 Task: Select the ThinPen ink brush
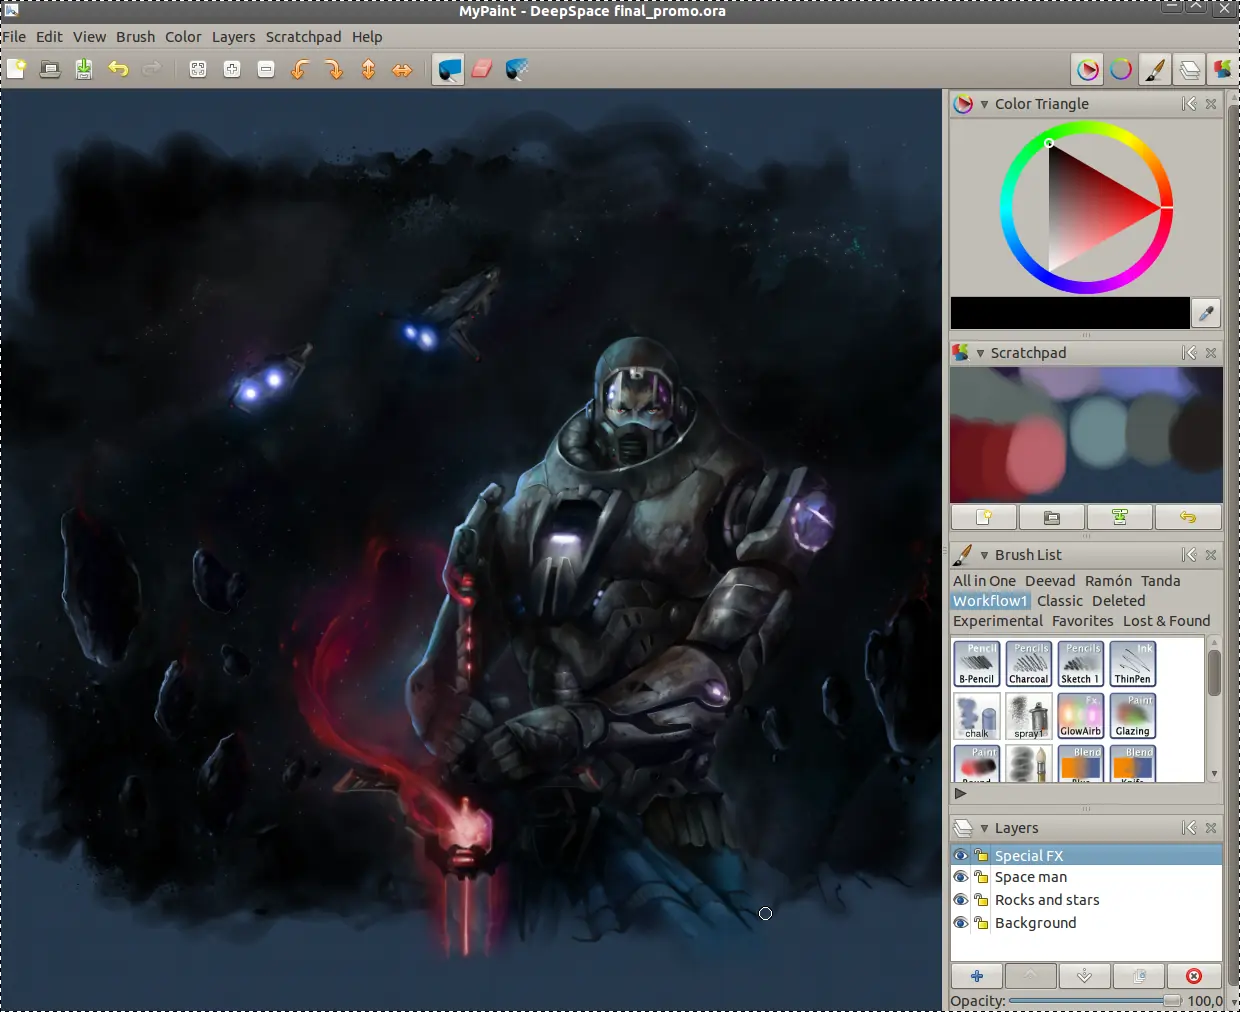tap(1133, 664)
